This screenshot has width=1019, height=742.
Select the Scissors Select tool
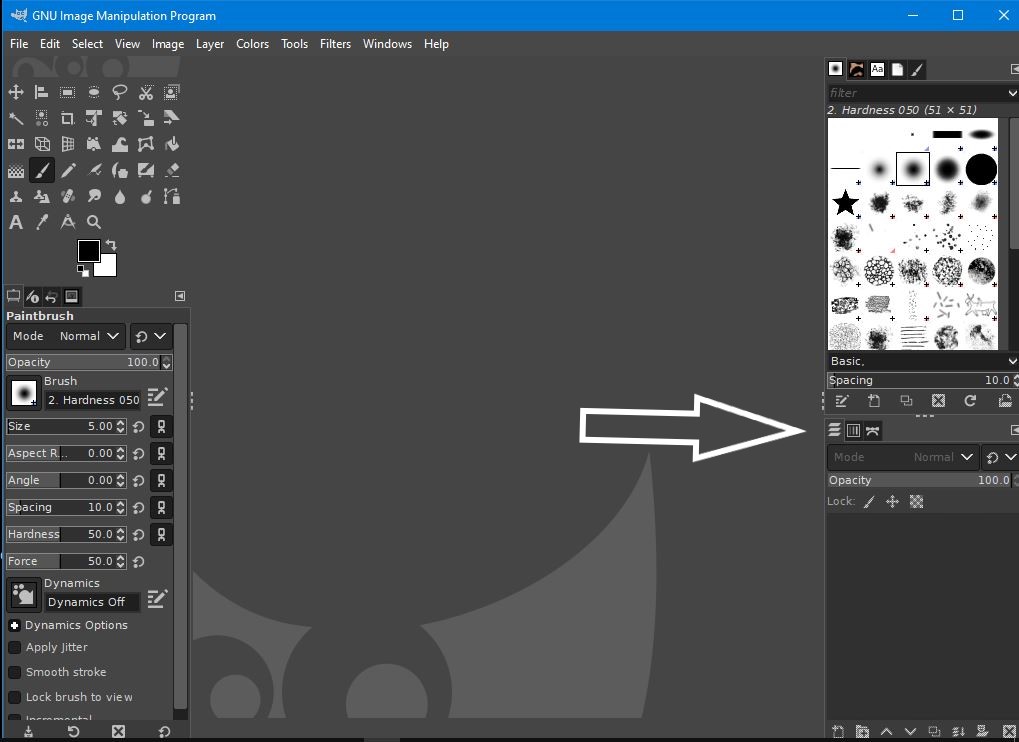pyautogui.click(x=146, y=92)
